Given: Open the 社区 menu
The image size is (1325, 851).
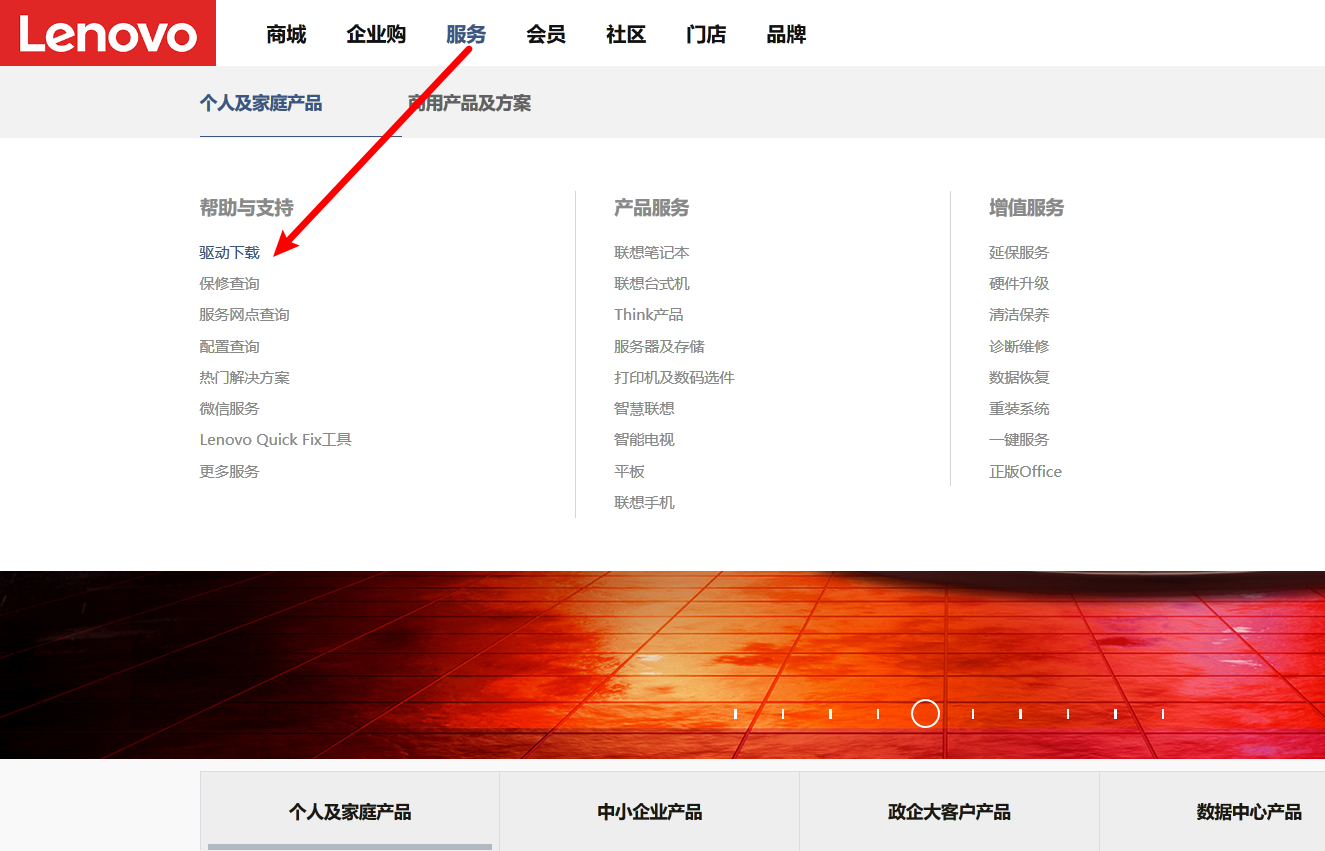Looking at the screenshot, I should 626,35.
